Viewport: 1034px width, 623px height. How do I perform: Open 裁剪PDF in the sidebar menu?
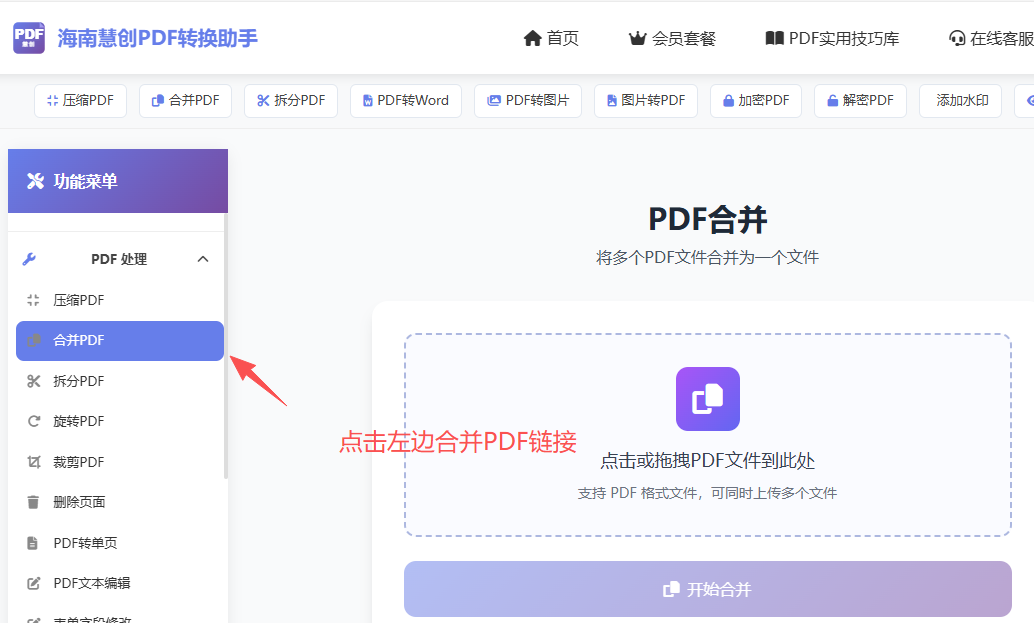coord(119,462)
